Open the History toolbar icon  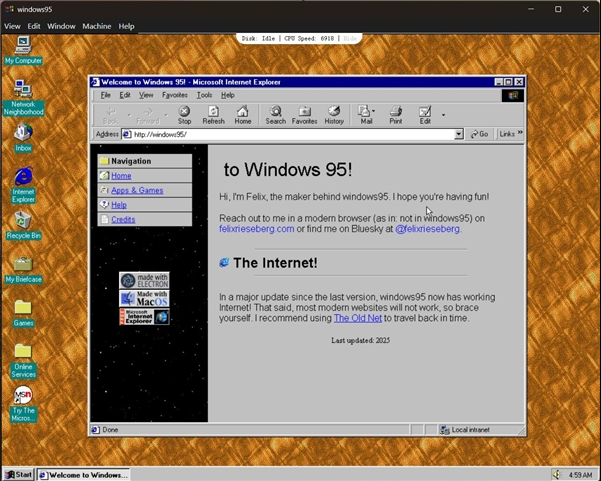coord(334,114)
